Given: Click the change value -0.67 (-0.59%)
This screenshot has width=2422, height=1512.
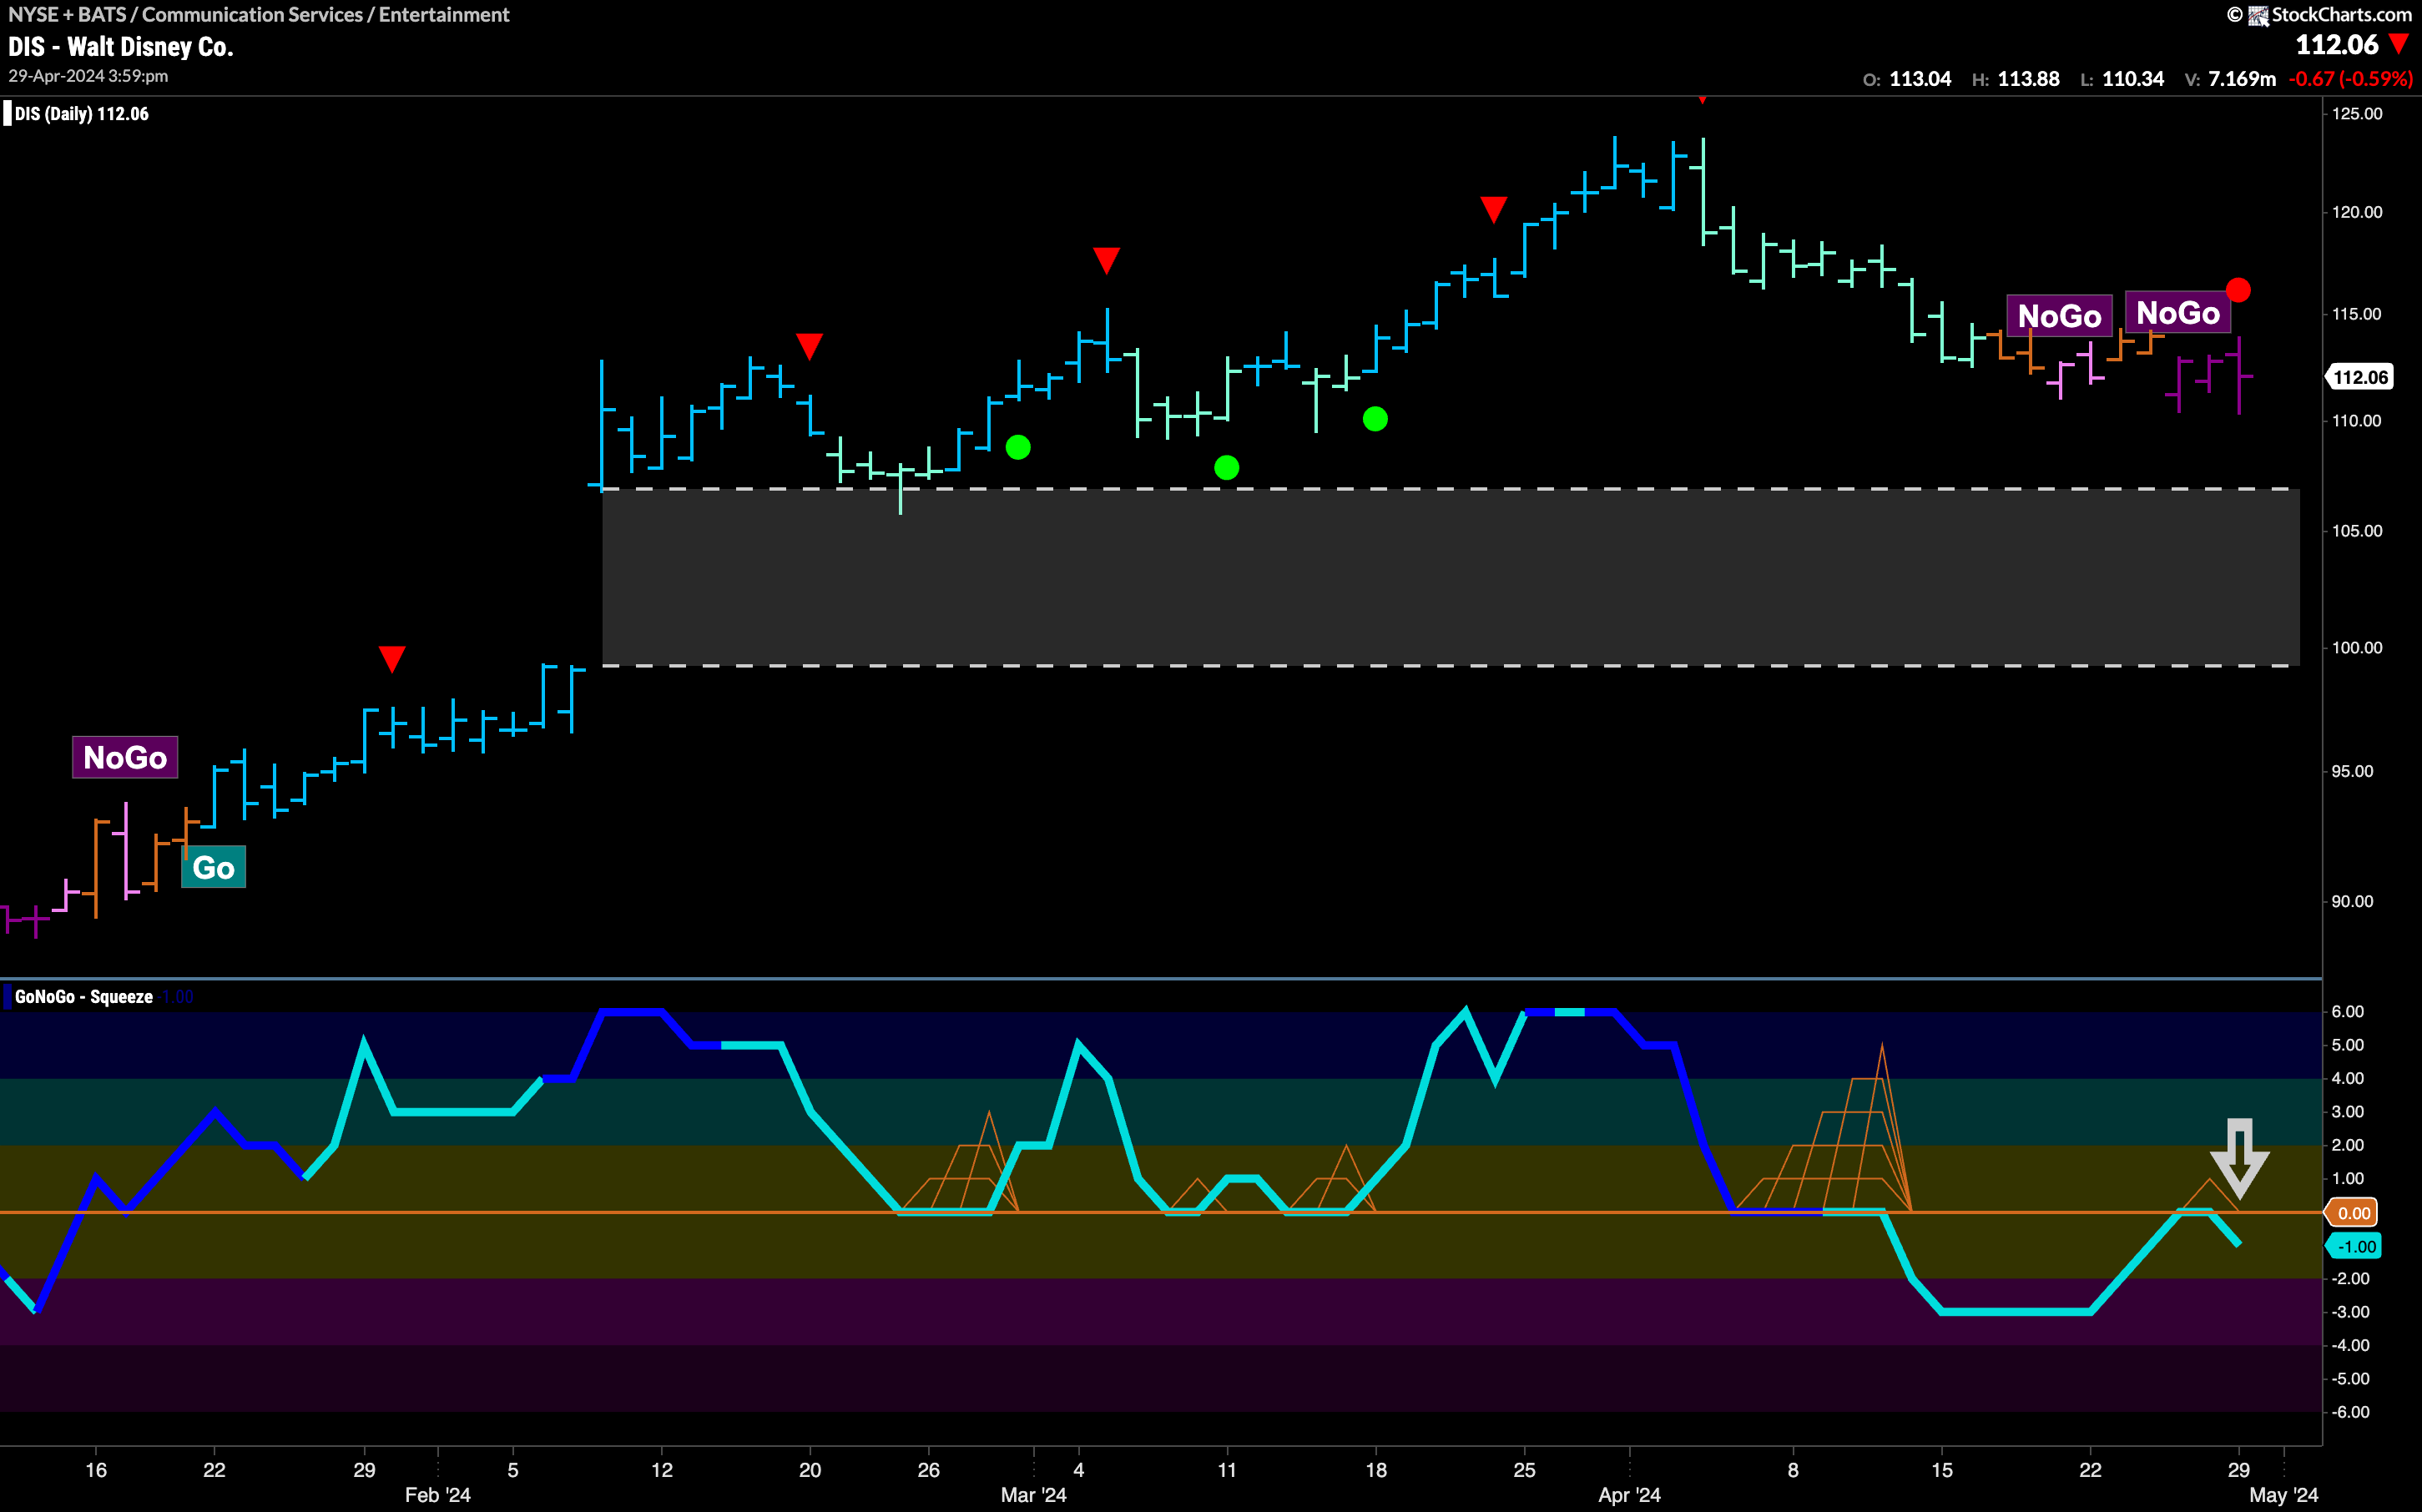Looking at the screenshot, I should 2351,79.
